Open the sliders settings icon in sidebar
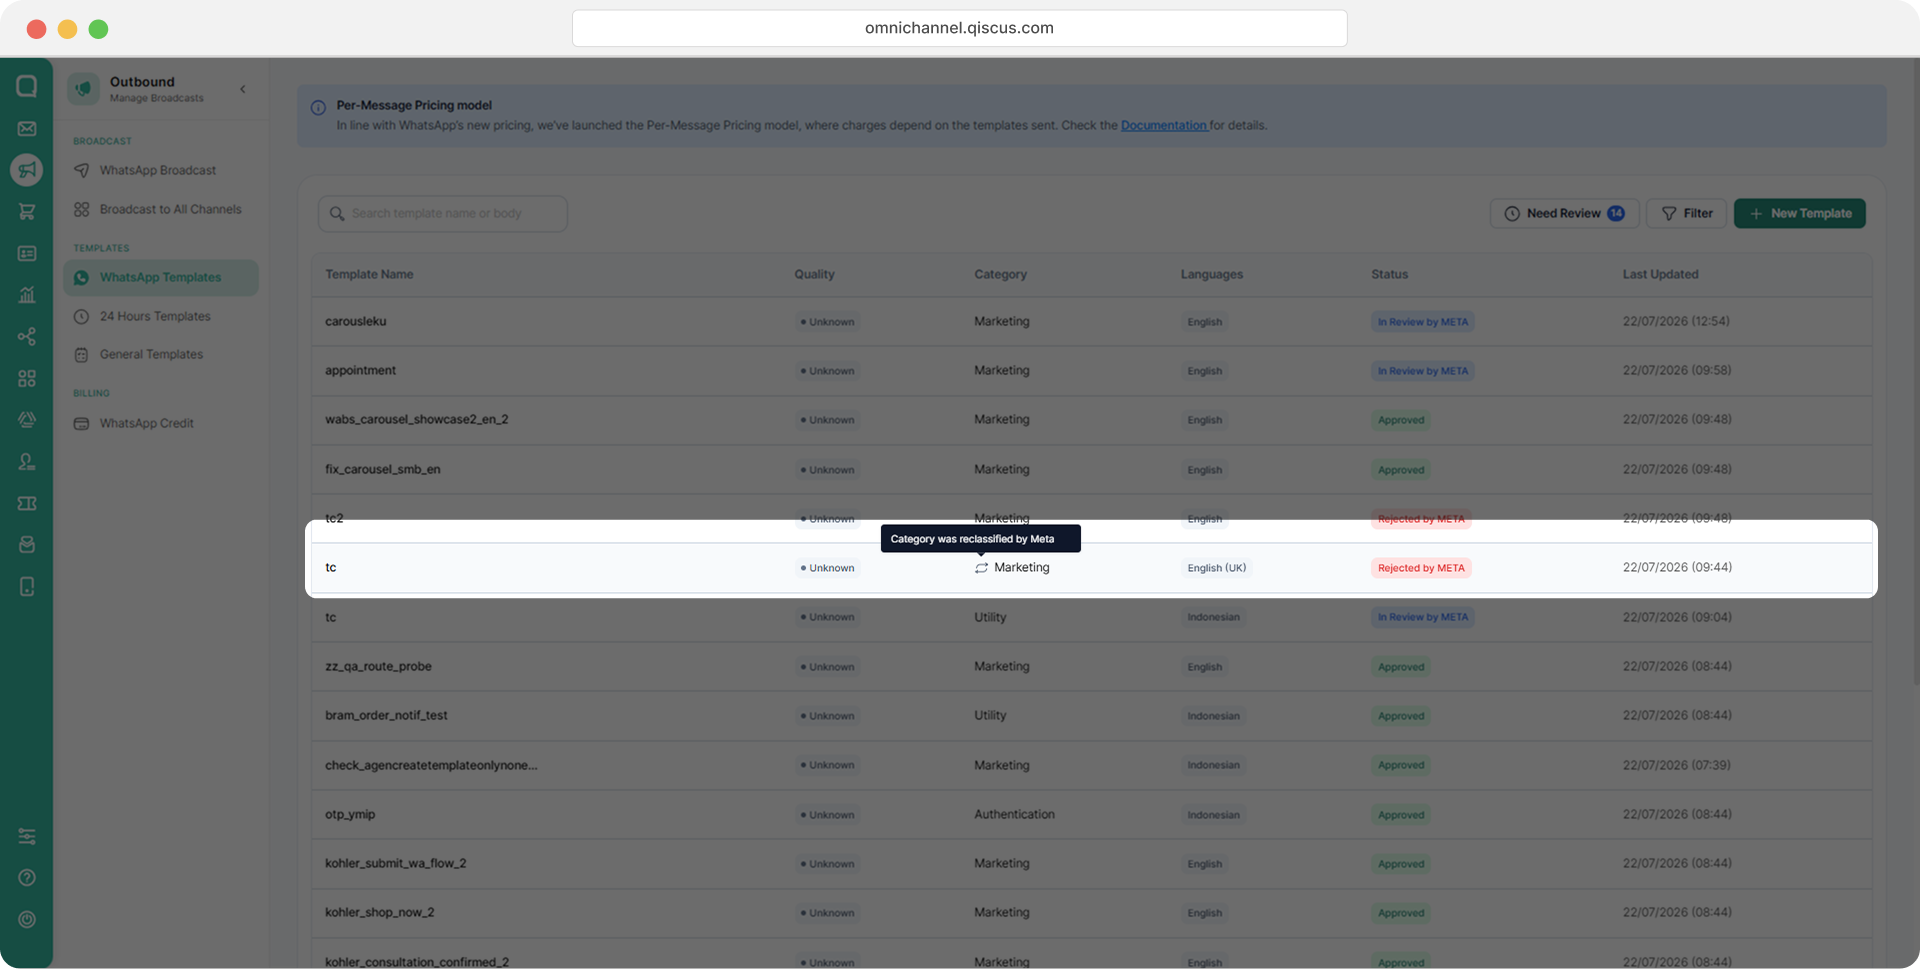 (27, 836)
